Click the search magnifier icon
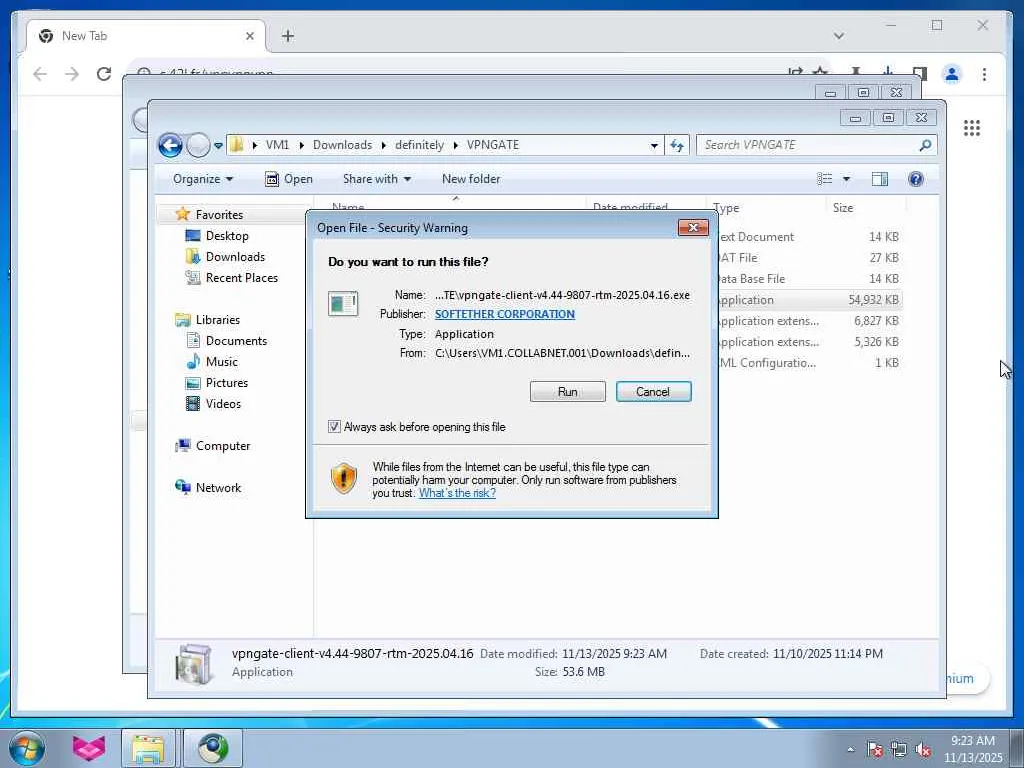The width and height of the screenshot is (1024, 768). coord(925,145)
